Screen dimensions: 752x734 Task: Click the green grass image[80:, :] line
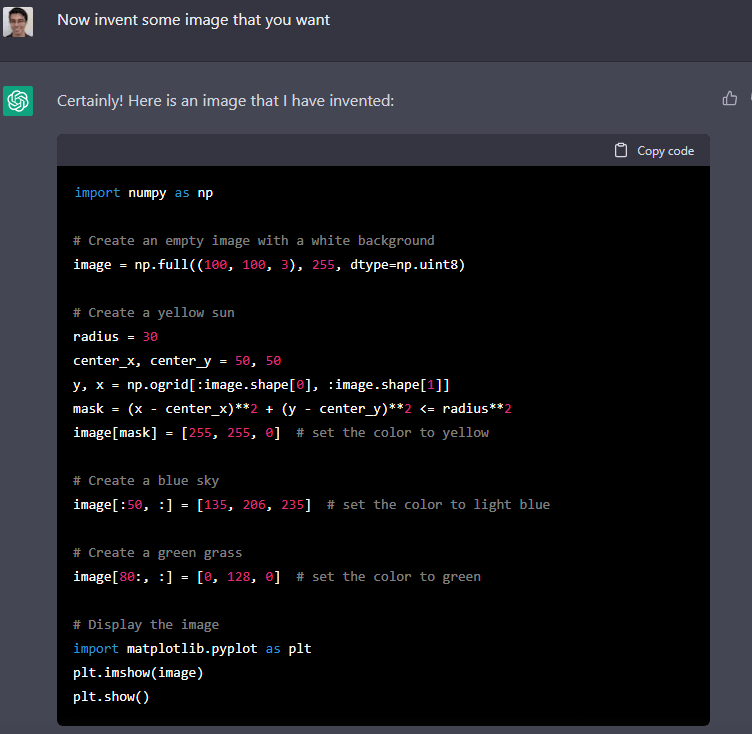pos(276,576)
